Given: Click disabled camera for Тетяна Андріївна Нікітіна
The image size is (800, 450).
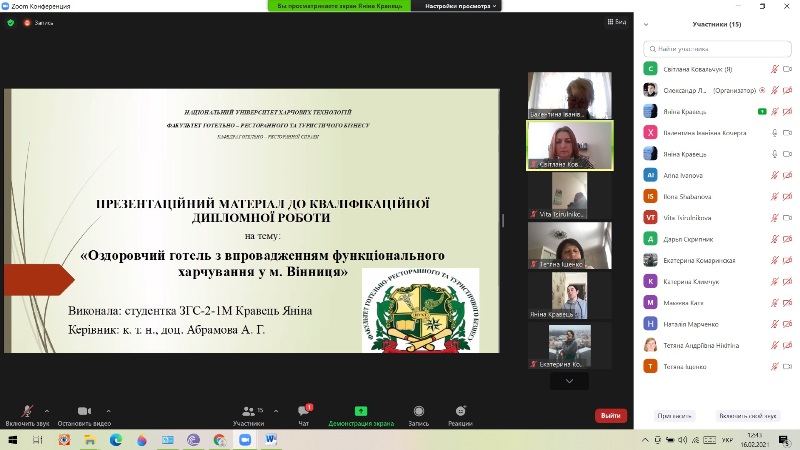Looking at the screenshot, I should (787, 345).
